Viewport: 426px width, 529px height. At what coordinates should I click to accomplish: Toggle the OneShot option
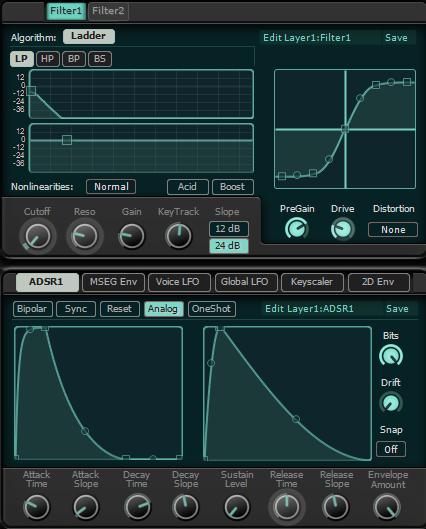(211, 309)
